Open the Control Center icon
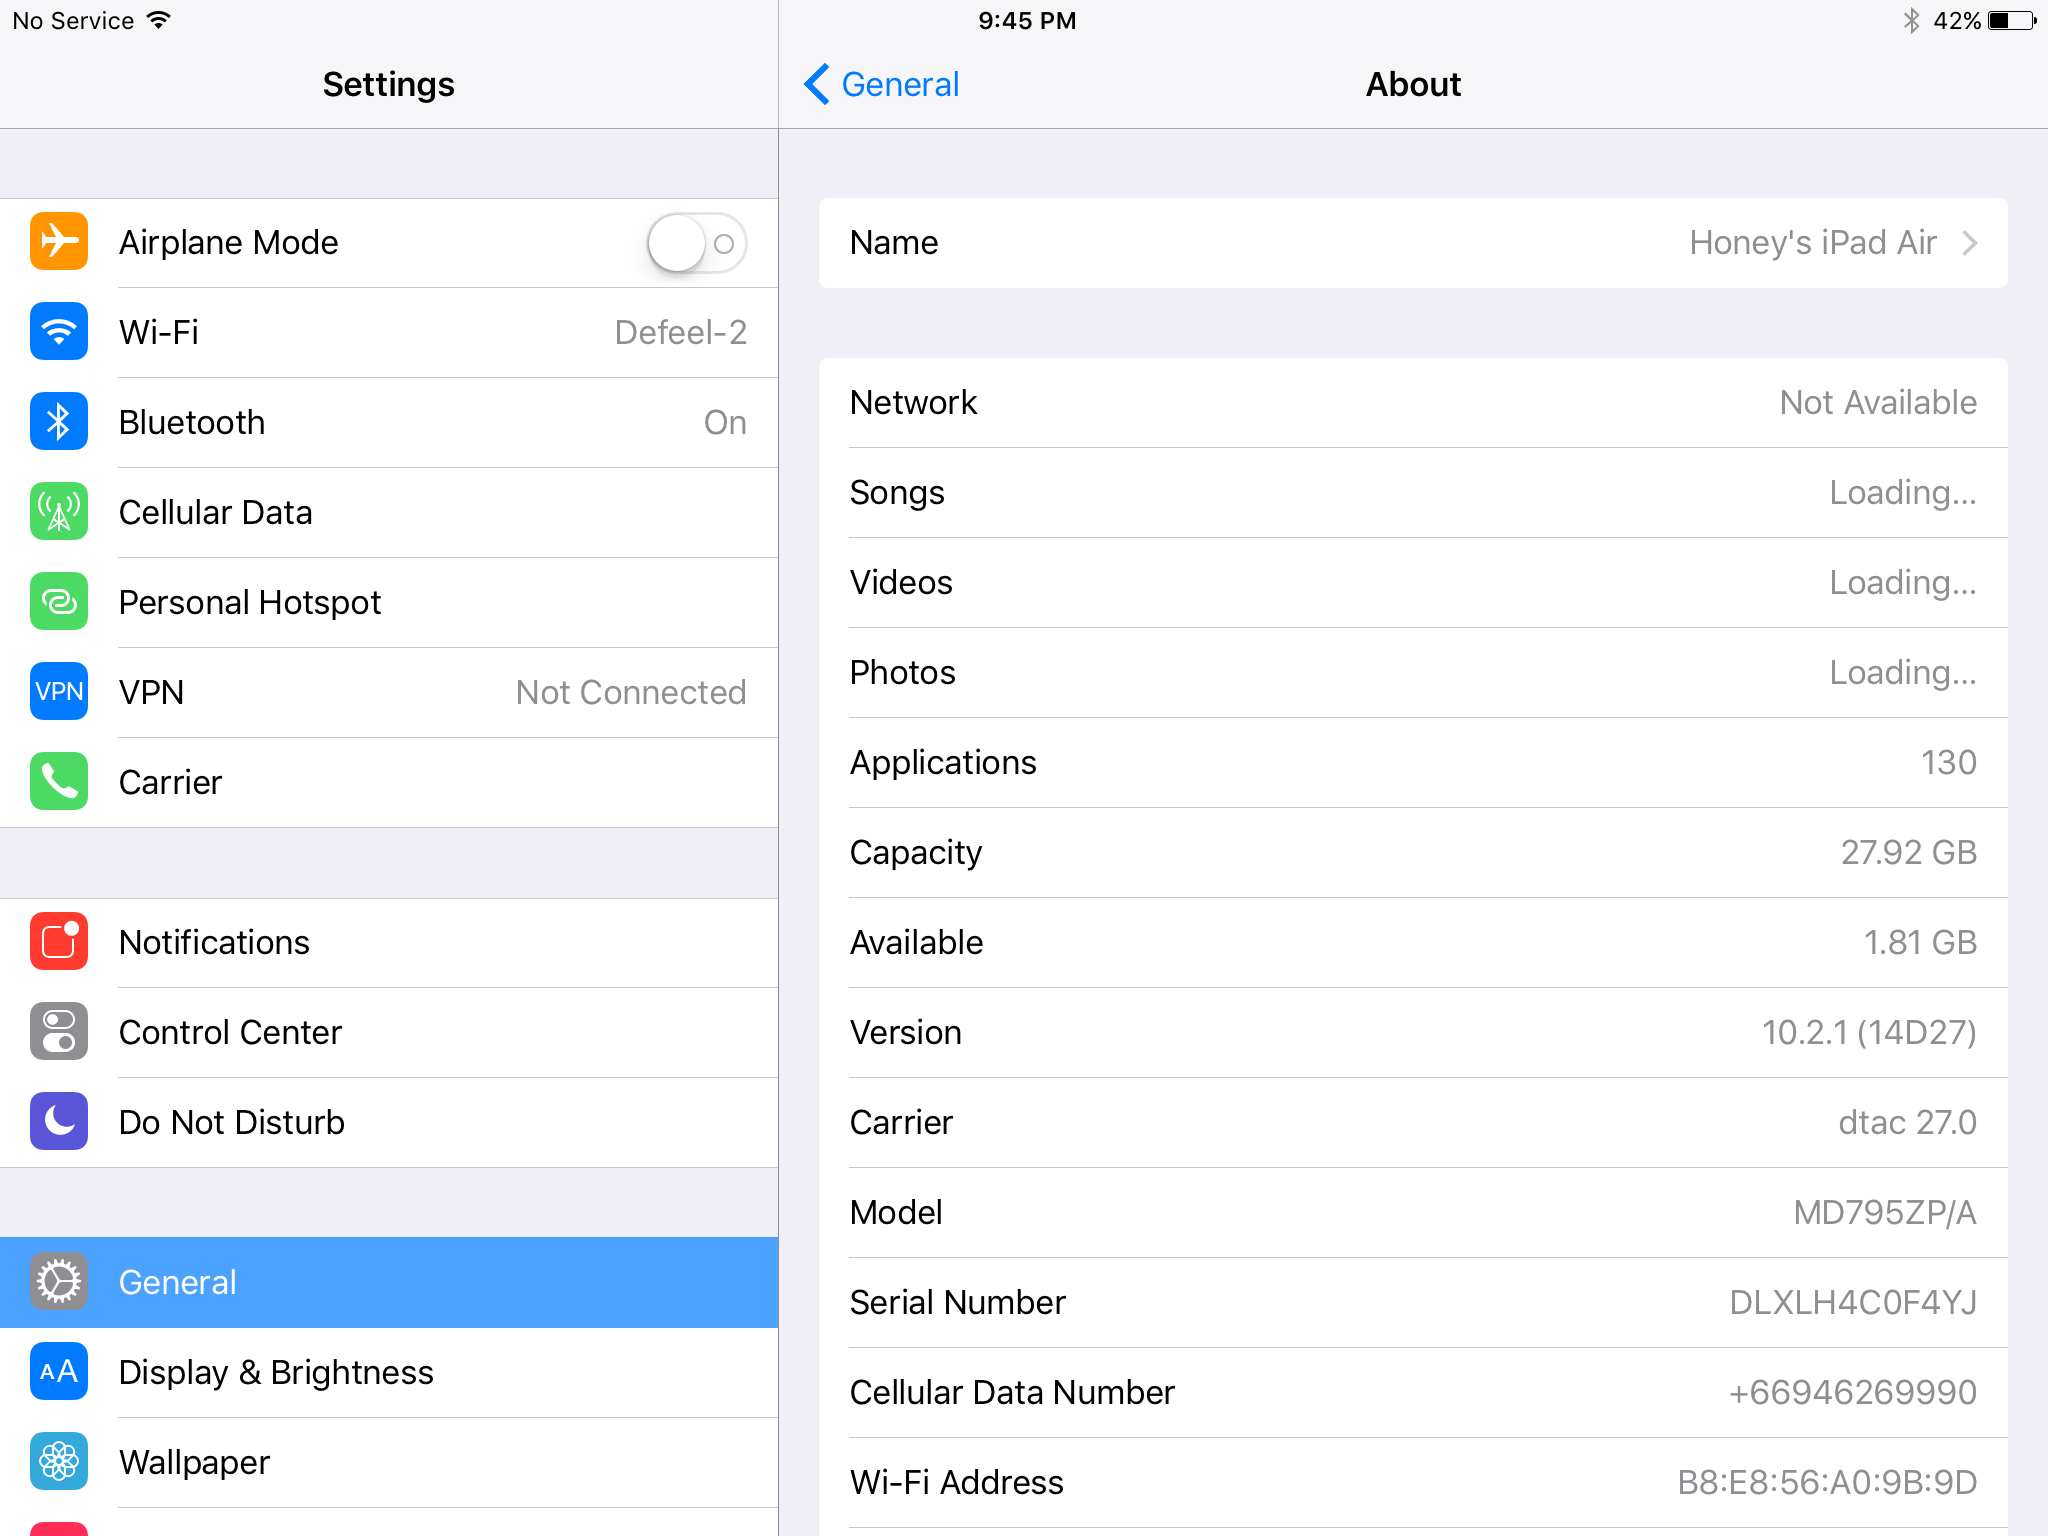This screenshot has height=1536, width=2048. 59,1032
